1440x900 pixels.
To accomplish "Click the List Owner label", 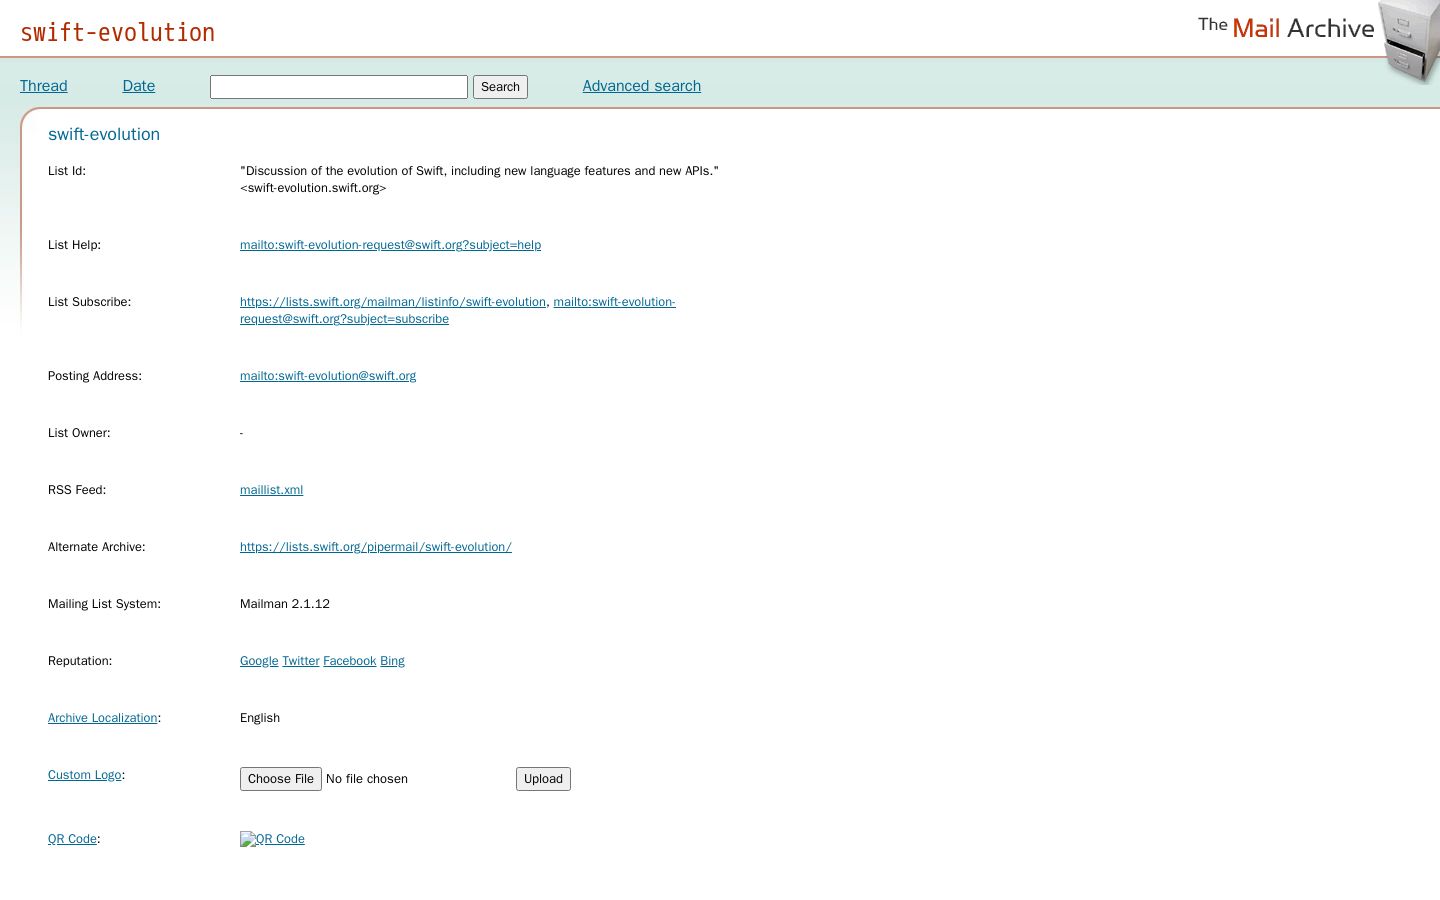I will tap(79, 433).
